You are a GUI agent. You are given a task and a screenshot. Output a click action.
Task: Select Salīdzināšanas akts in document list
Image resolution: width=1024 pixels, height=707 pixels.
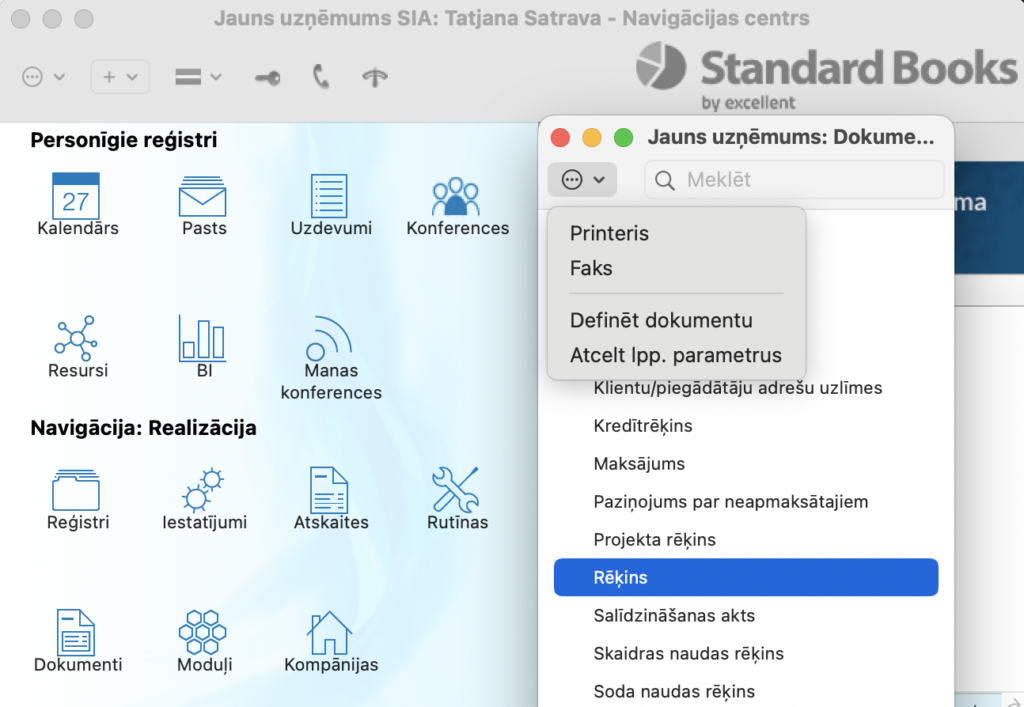pos(746,615)
